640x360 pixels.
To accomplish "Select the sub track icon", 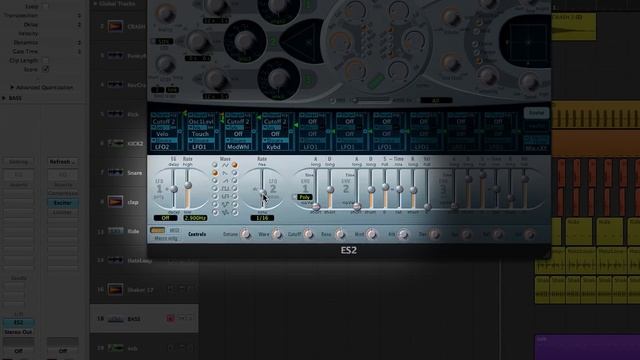I will [x=115, y=348].
